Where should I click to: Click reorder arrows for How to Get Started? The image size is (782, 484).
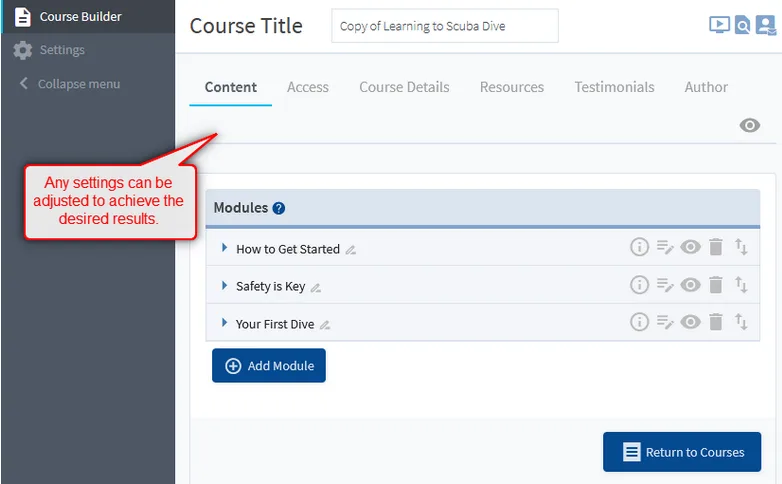pyautogui.click(x=741, y=247)
